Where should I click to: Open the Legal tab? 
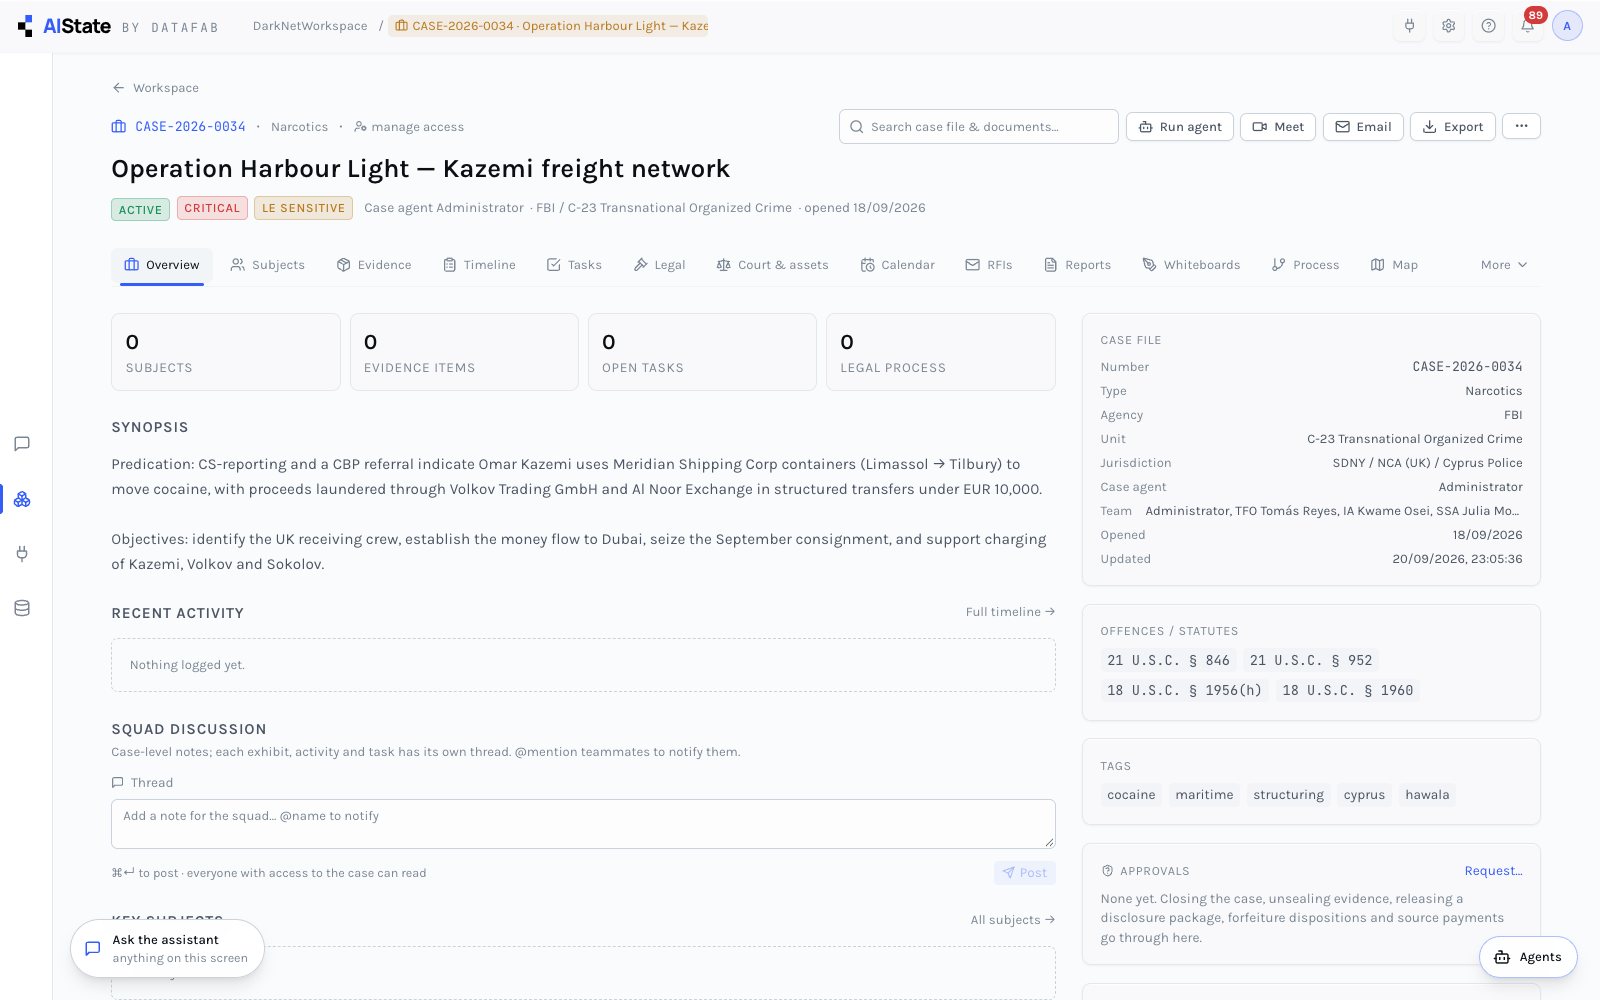(659, 265)
